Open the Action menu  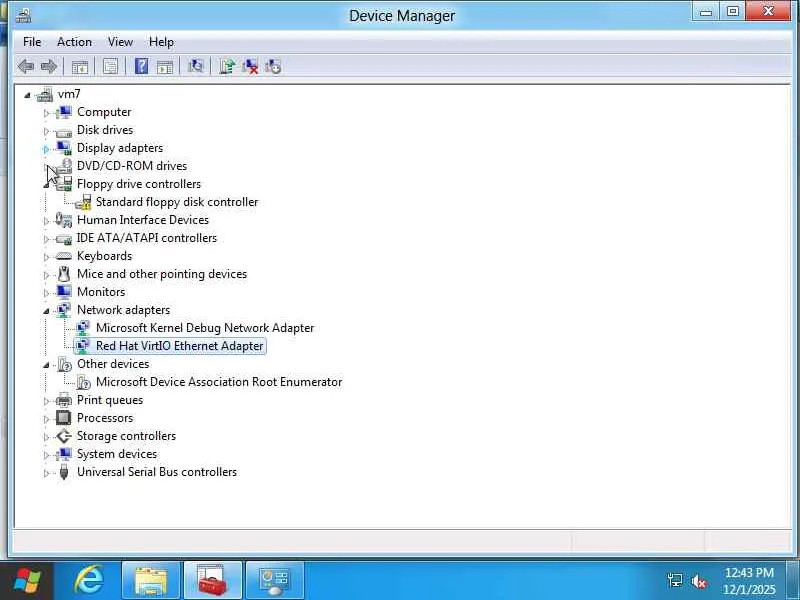click(x=74, y=42)
